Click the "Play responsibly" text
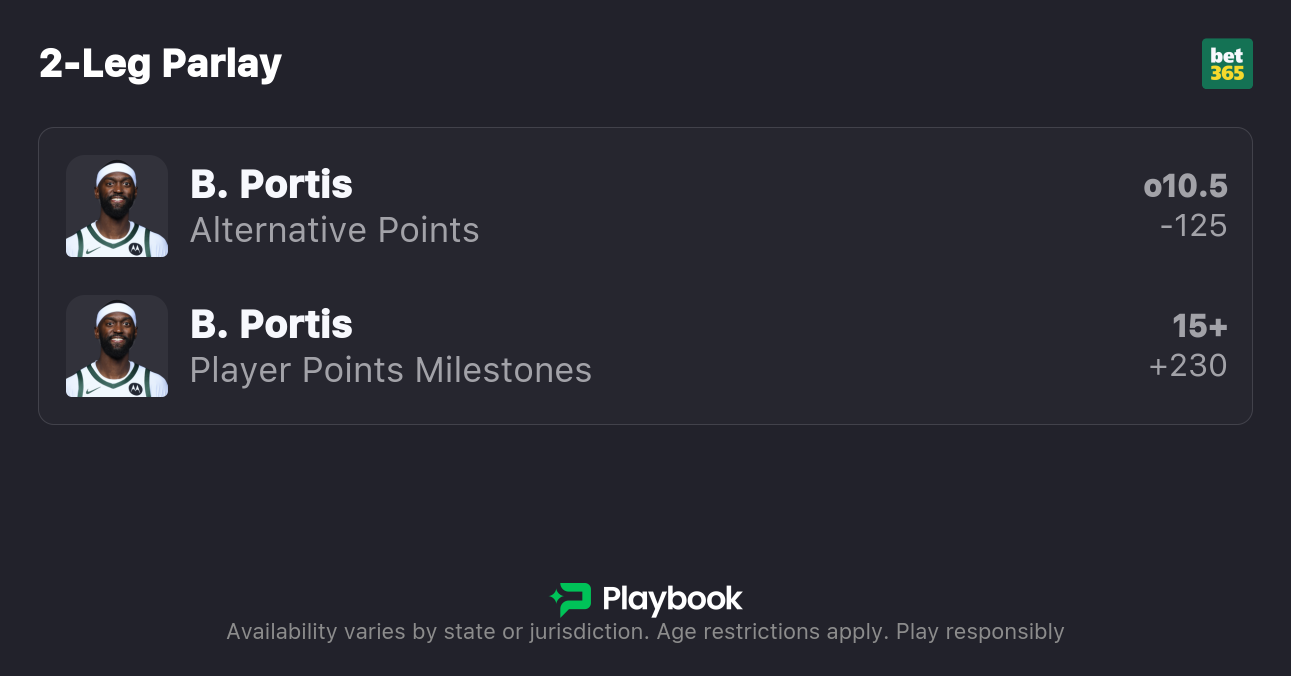Screen dimensions: 1291x676 (980, 632)
